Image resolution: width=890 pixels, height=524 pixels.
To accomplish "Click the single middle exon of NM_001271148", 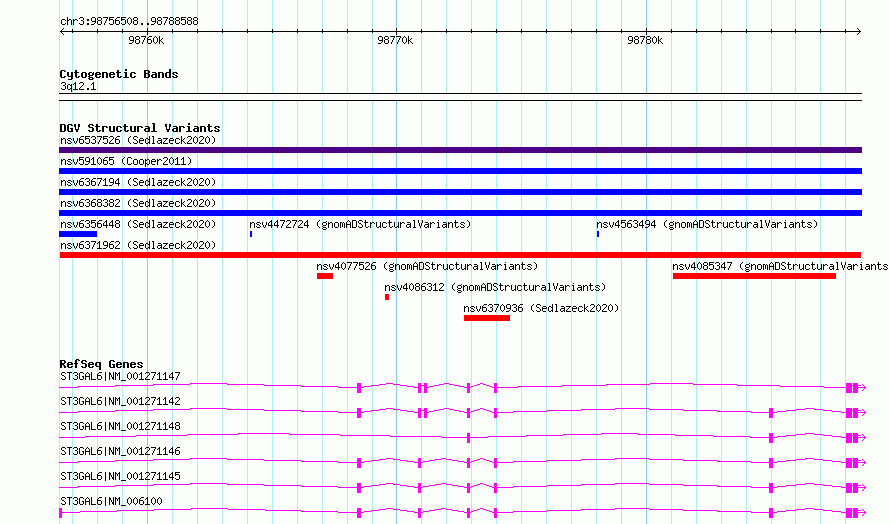I will pyautogui.click(x=468, y=438).
